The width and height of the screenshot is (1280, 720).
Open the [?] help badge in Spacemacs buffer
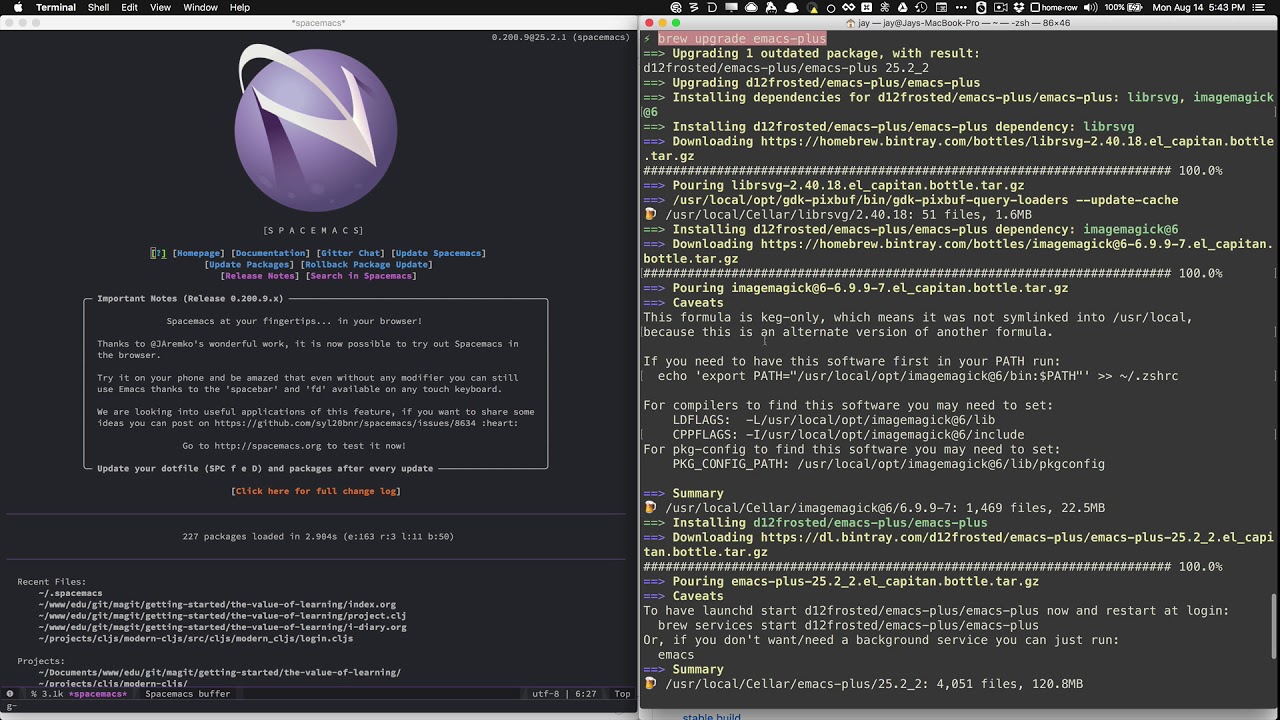point(157,253)
